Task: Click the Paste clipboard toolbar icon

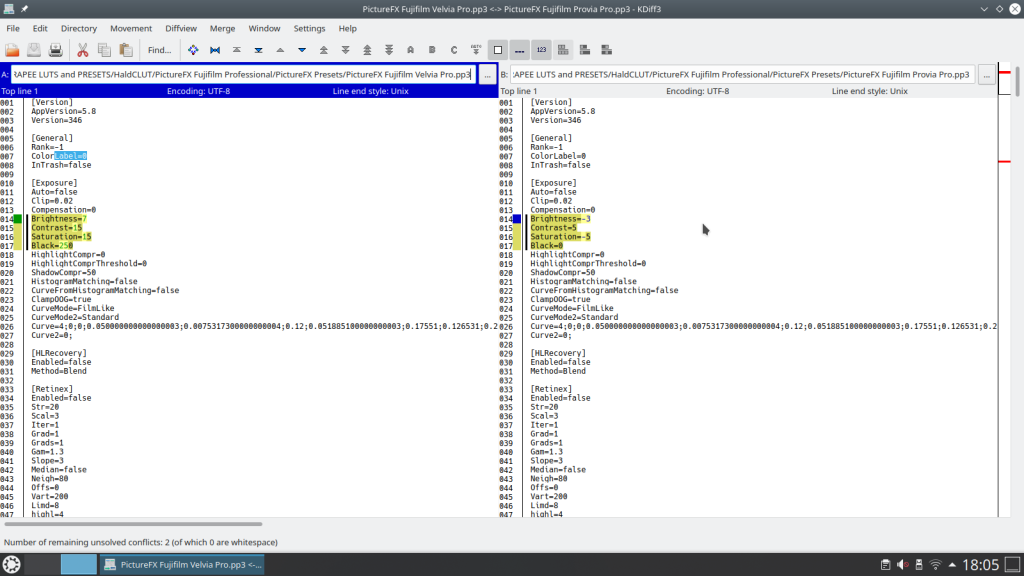Action: (126, 50)
